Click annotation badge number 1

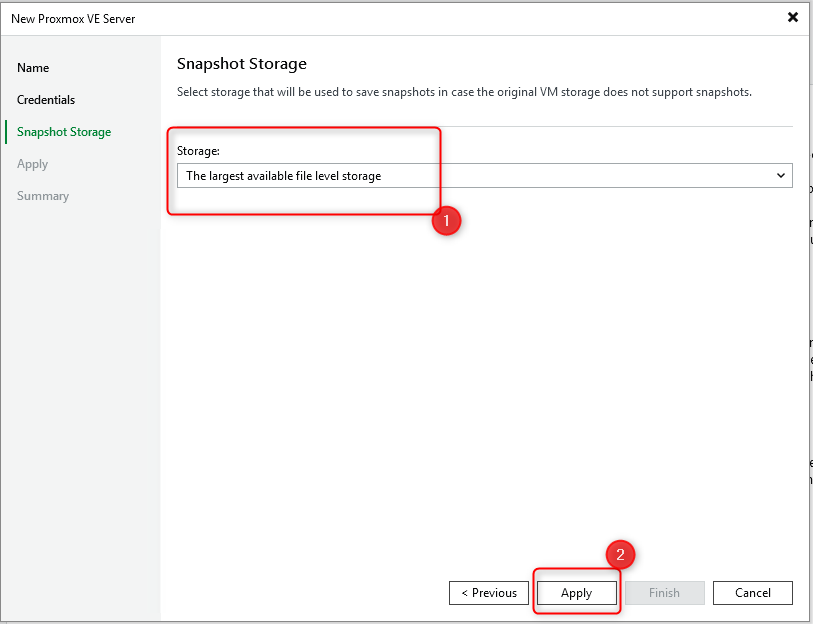point(446,221)
